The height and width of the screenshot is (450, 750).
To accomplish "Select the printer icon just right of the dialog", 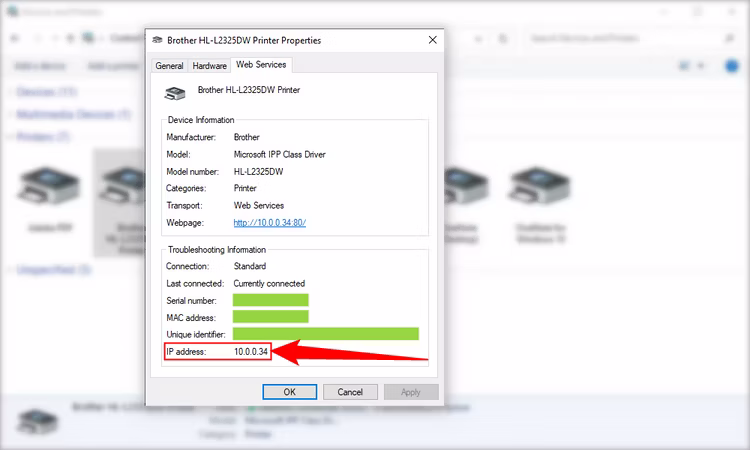I will (466, 186).
